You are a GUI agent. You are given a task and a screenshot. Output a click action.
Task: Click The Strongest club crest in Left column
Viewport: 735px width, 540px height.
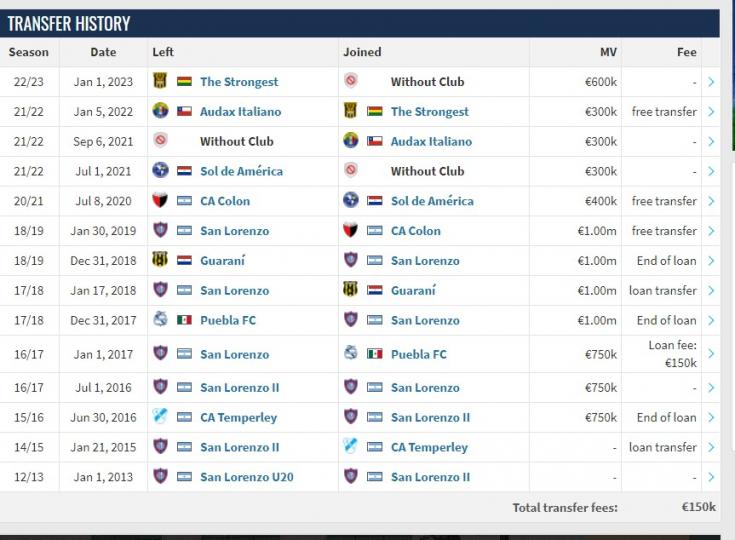pyautogui.click(x=160, y=82)
